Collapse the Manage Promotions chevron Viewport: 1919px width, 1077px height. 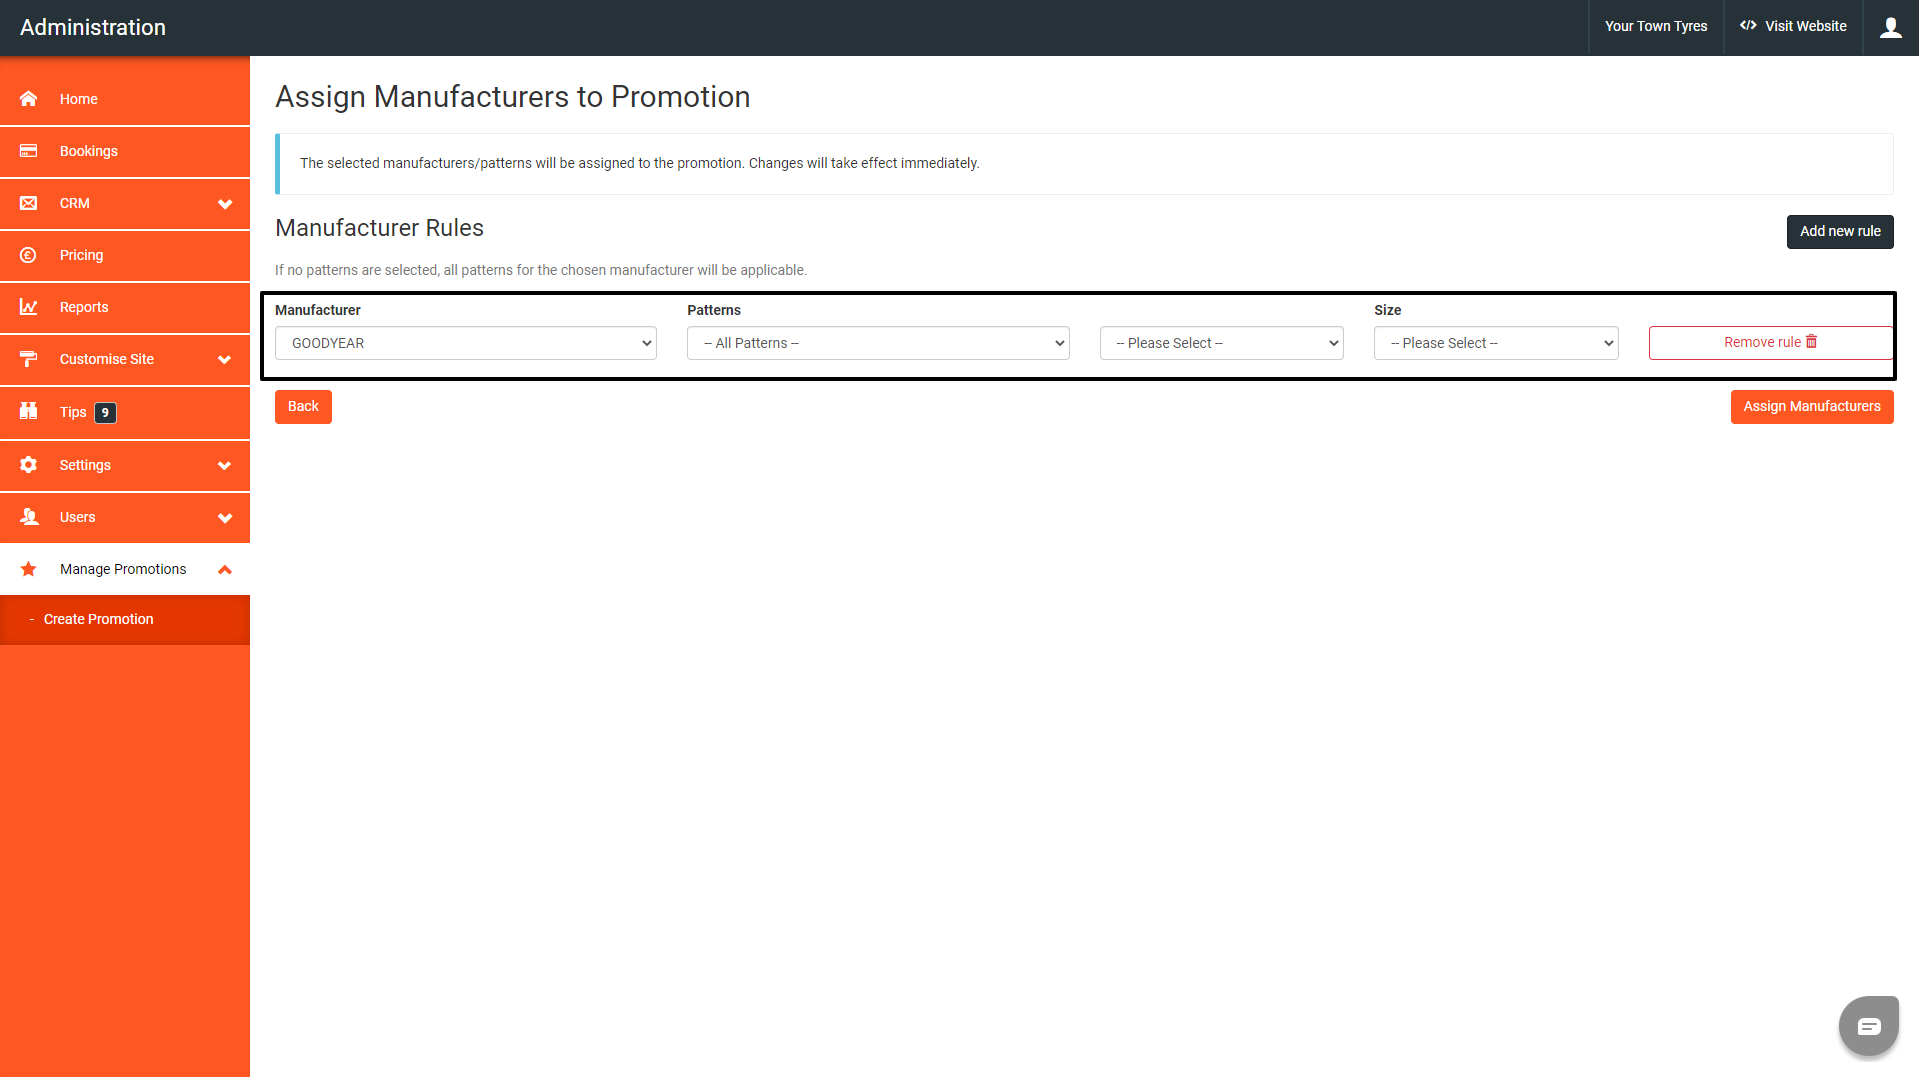coord(225,570)
